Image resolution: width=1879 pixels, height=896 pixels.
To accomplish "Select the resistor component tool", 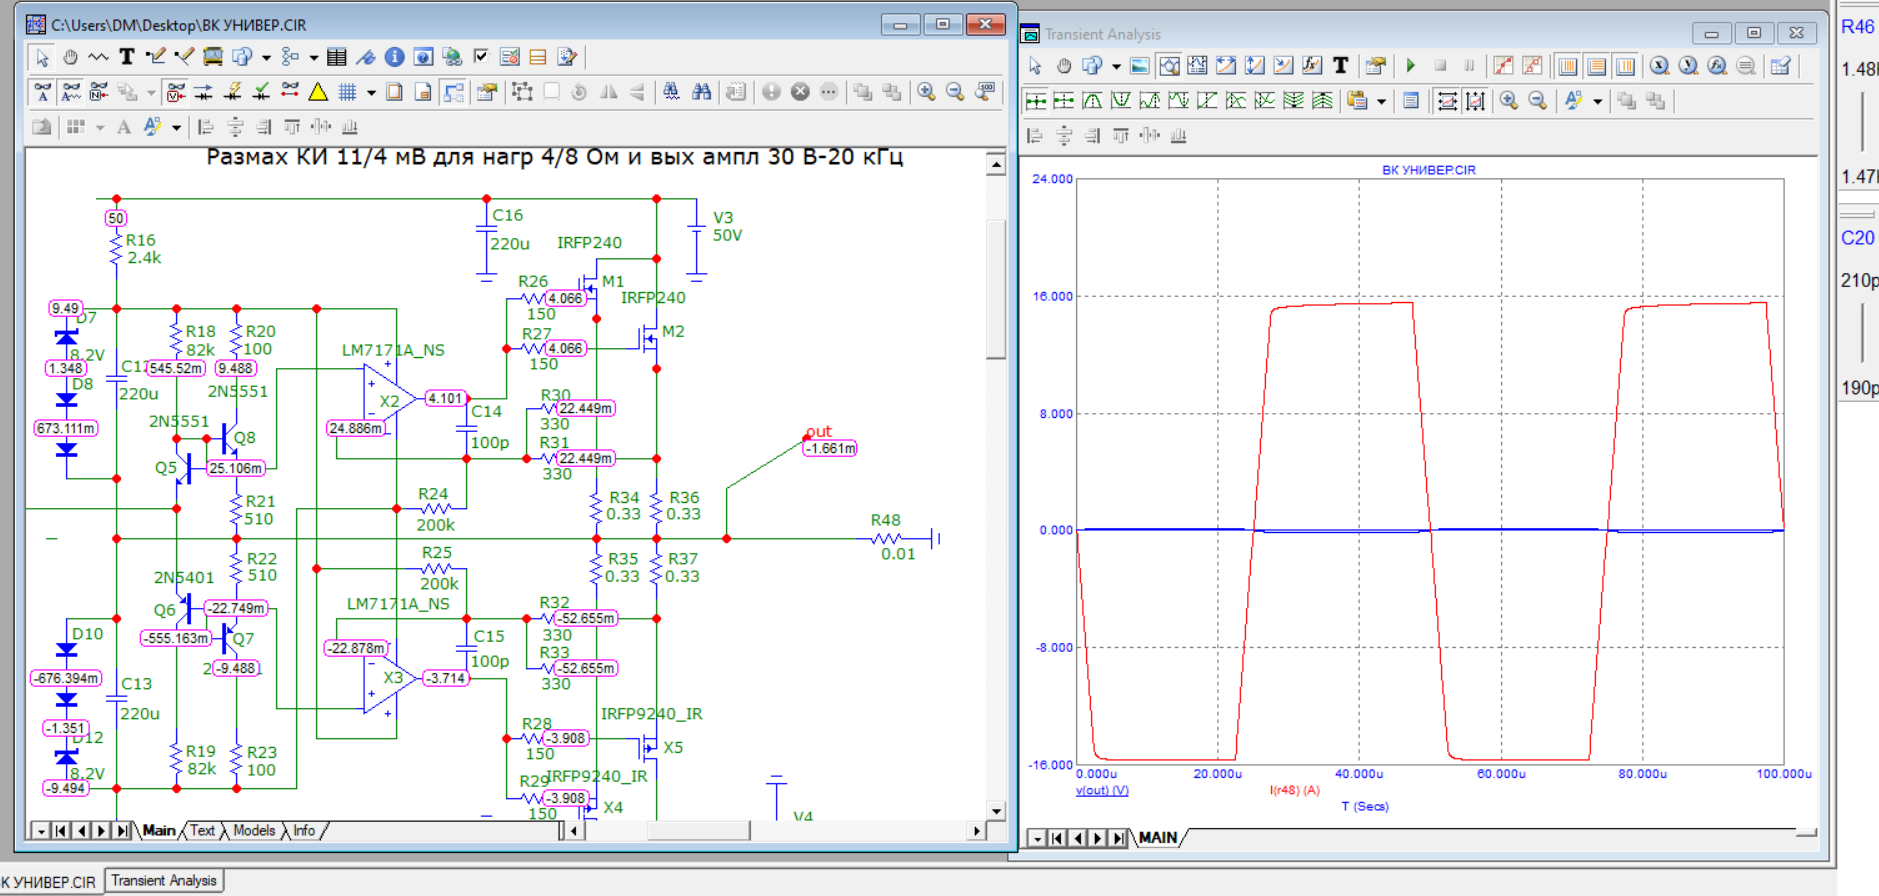I will pyautogui.click(x=98, y=57).
